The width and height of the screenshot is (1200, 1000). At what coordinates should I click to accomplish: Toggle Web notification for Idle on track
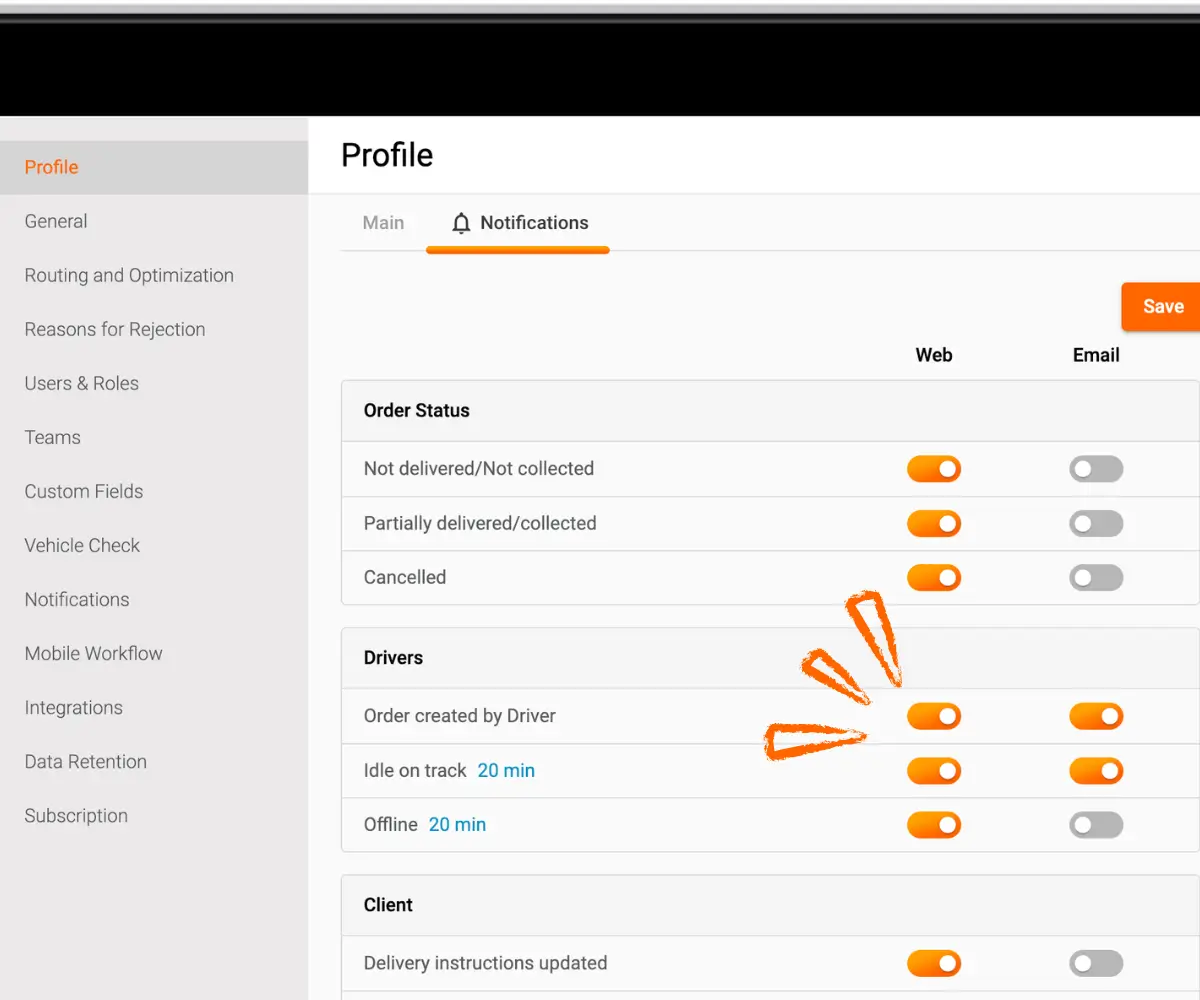934,771
